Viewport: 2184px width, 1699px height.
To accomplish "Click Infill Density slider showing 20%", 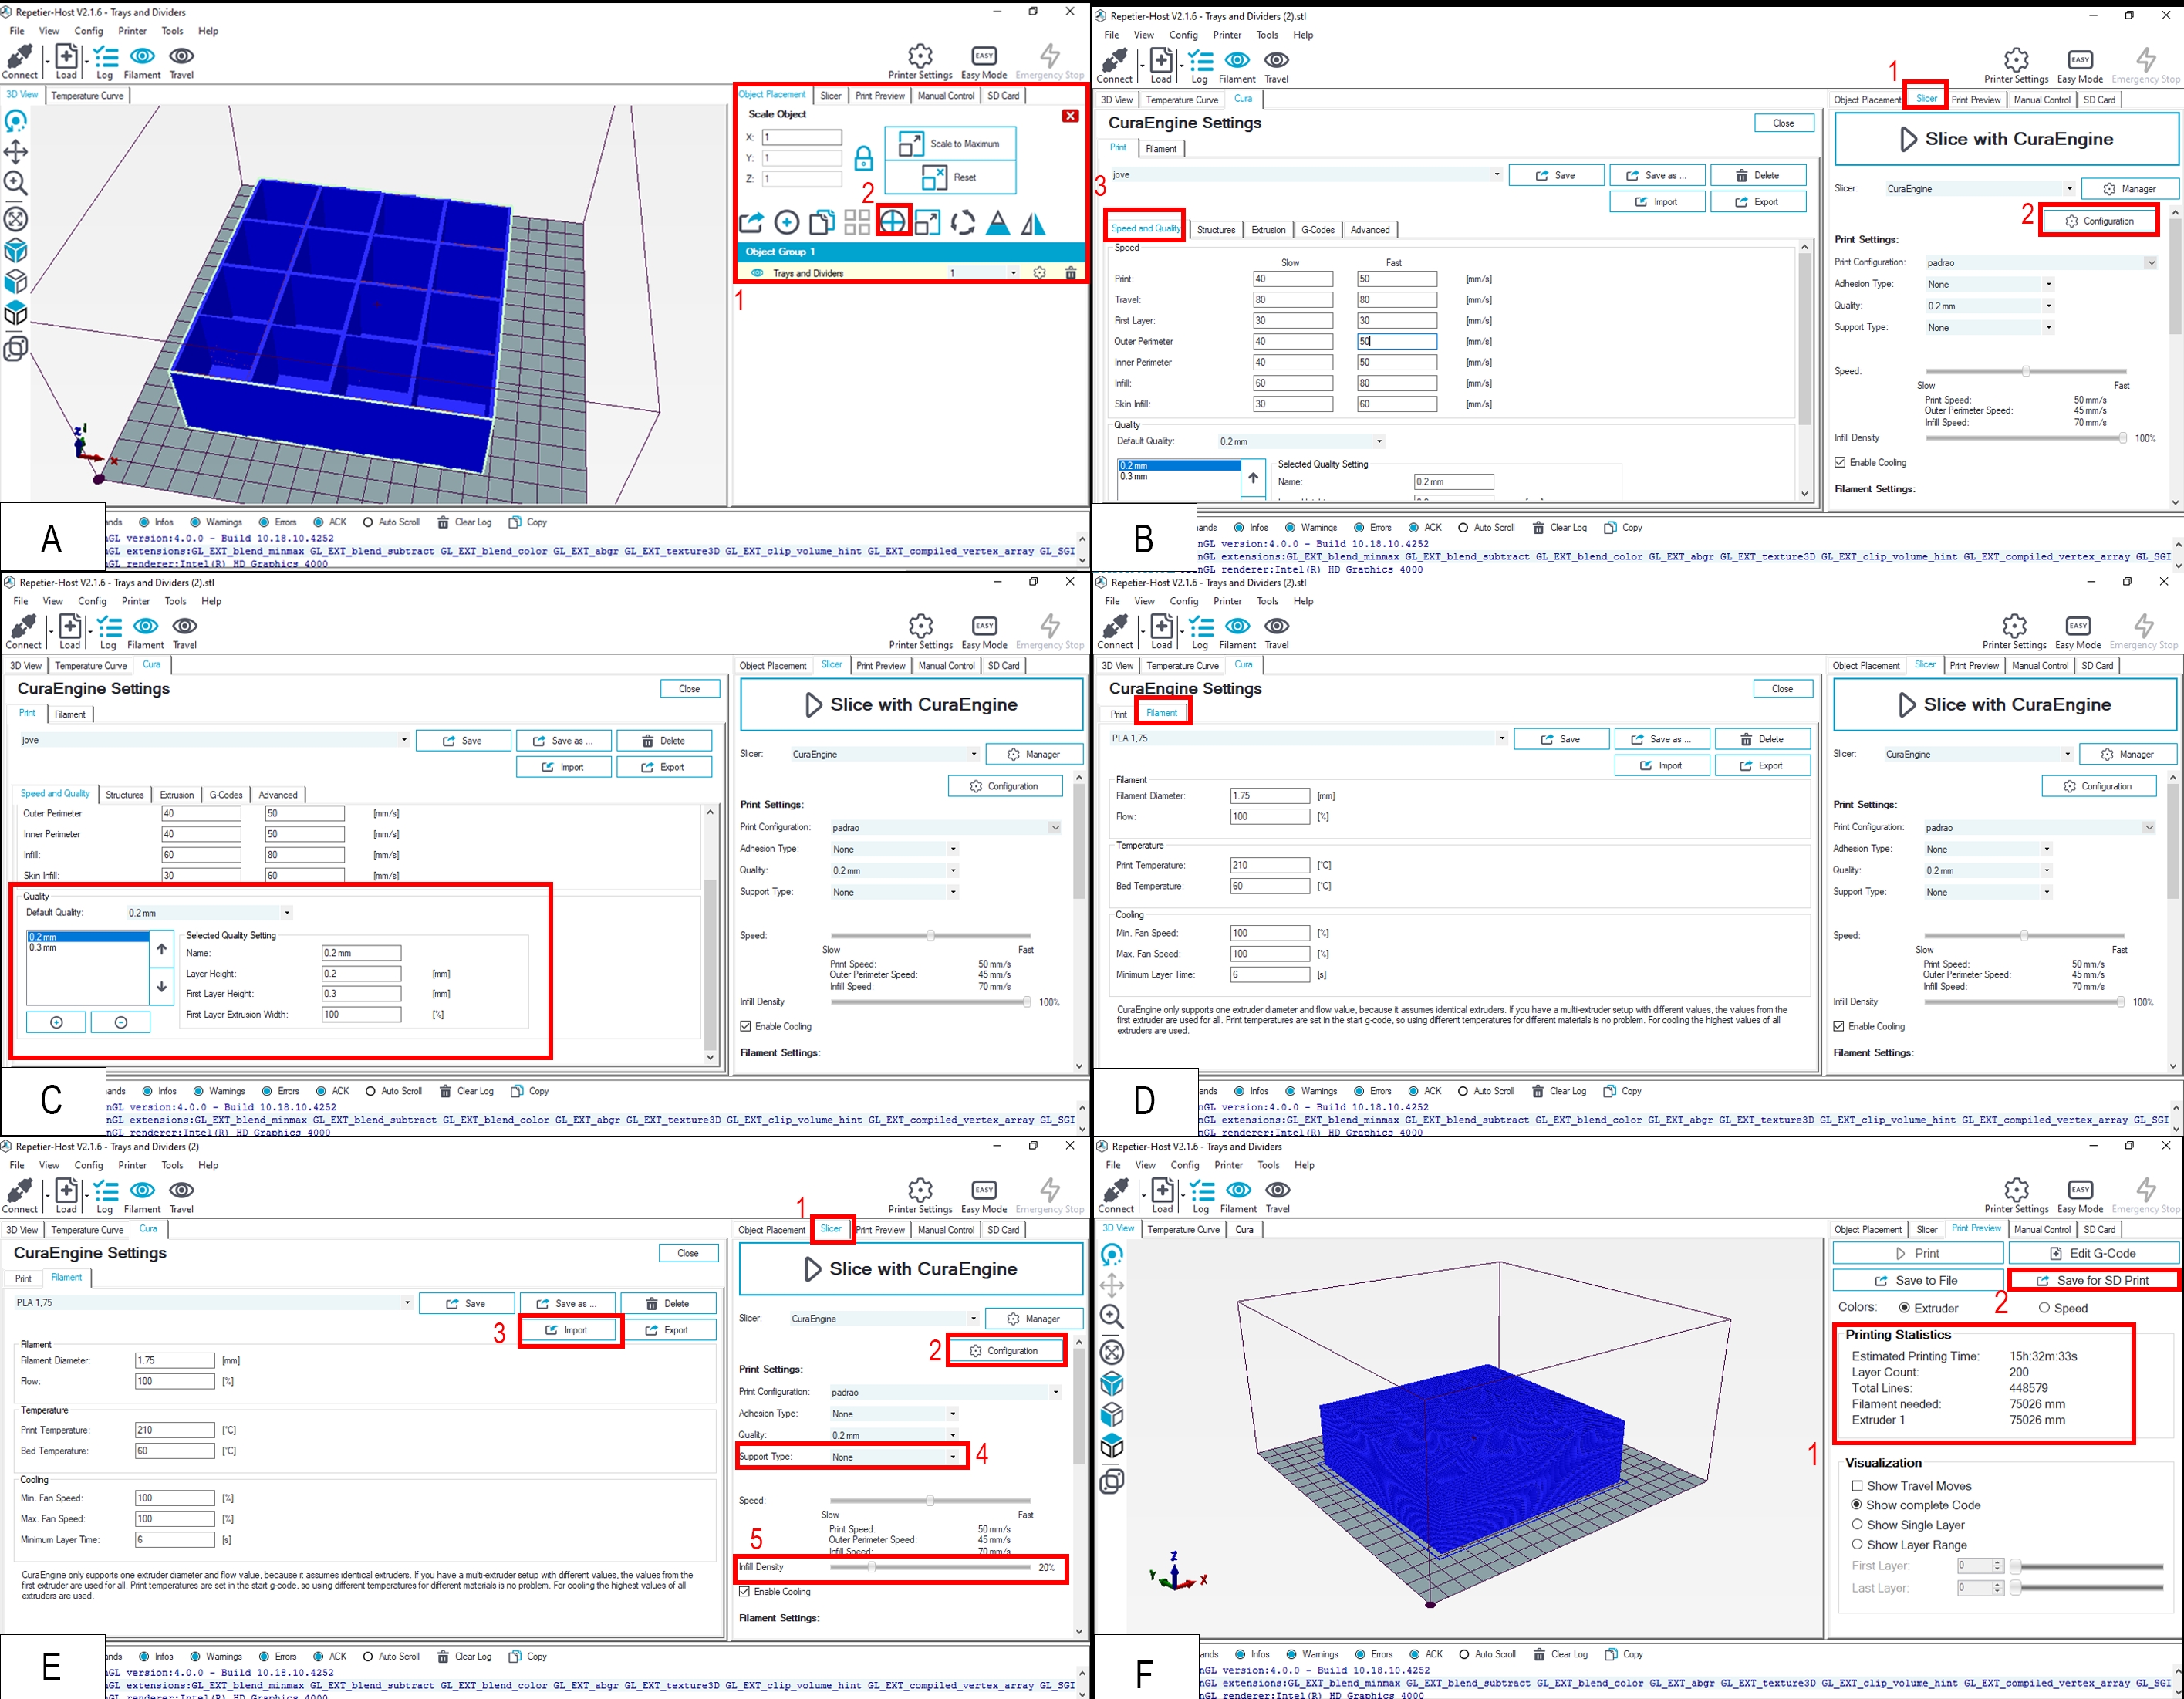I will pos(872,1567).
